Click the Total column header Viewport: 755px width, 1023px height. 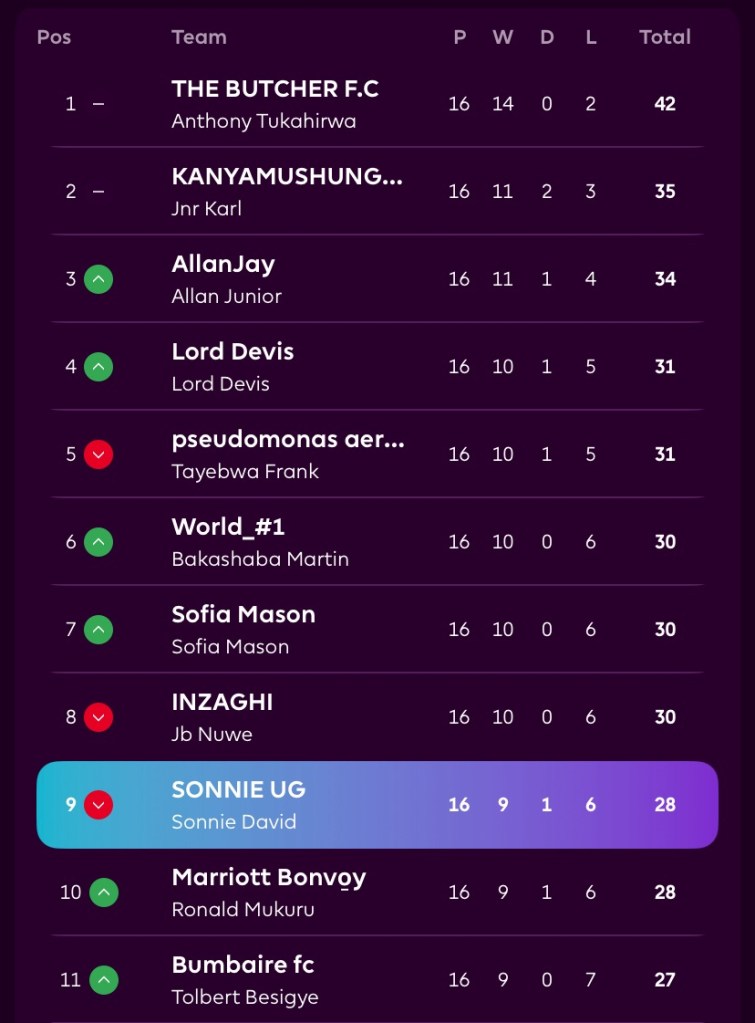coord(665,37)
